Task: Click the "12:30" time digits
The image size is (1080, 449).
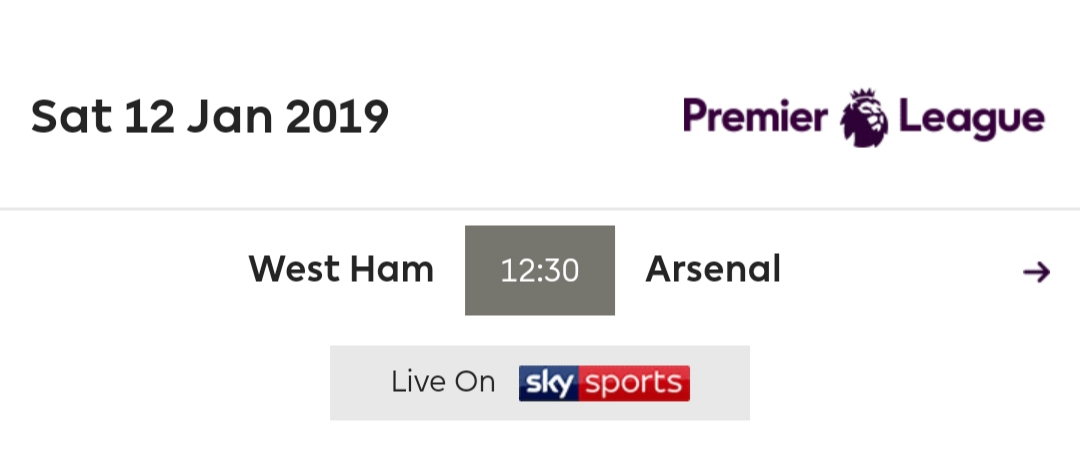Action: tap(540, 271)
